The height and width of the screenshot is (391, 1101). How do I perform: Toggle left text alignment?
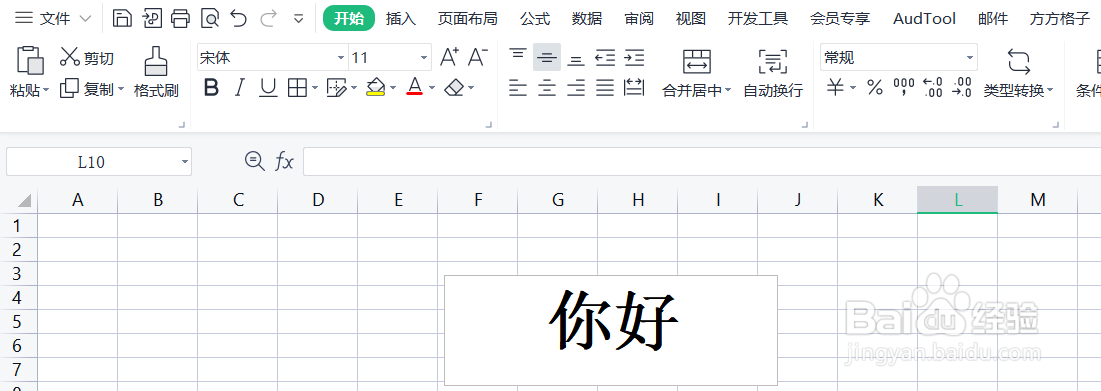(x=518, y=88)
